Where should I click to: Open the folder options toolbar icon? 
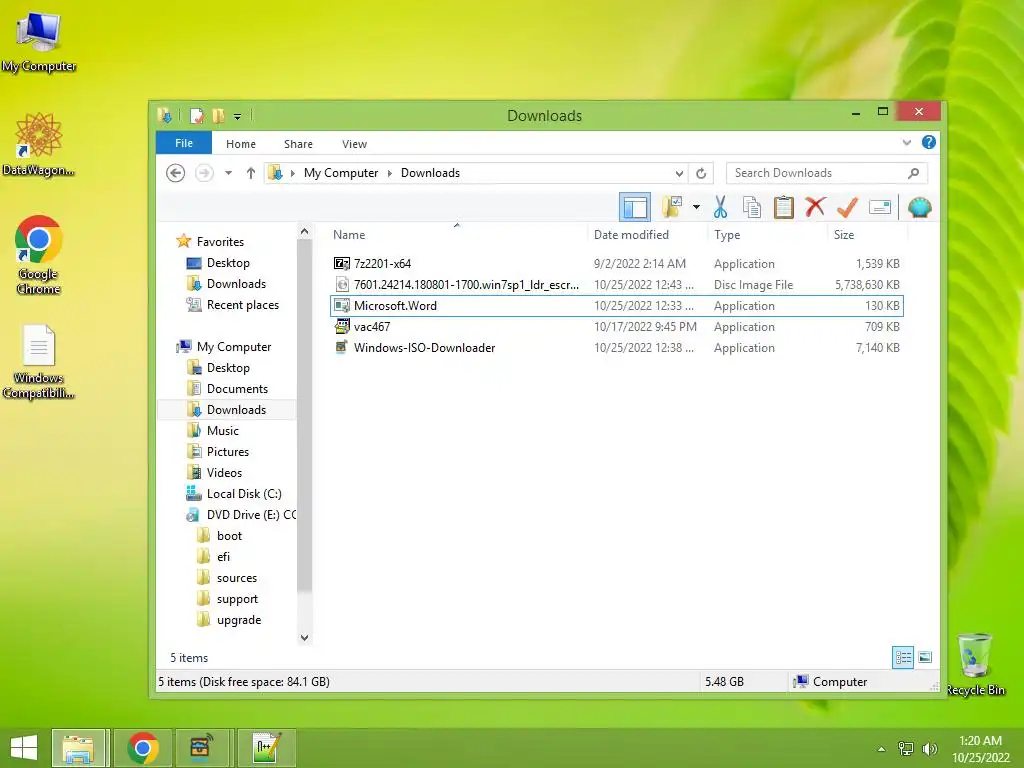(672, 208)
